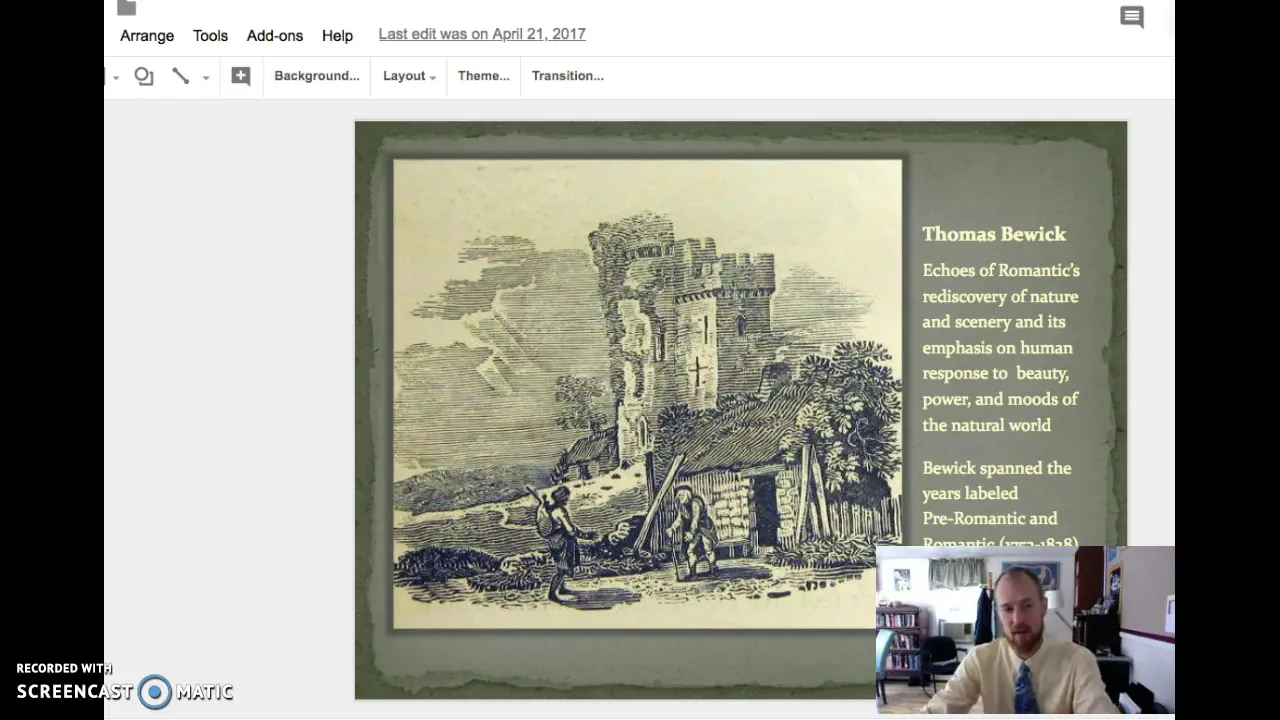Viewport: 1280px width, 720px height.
Task: Select the castle engraving image on the slide
Action: (x=647, y=394)
